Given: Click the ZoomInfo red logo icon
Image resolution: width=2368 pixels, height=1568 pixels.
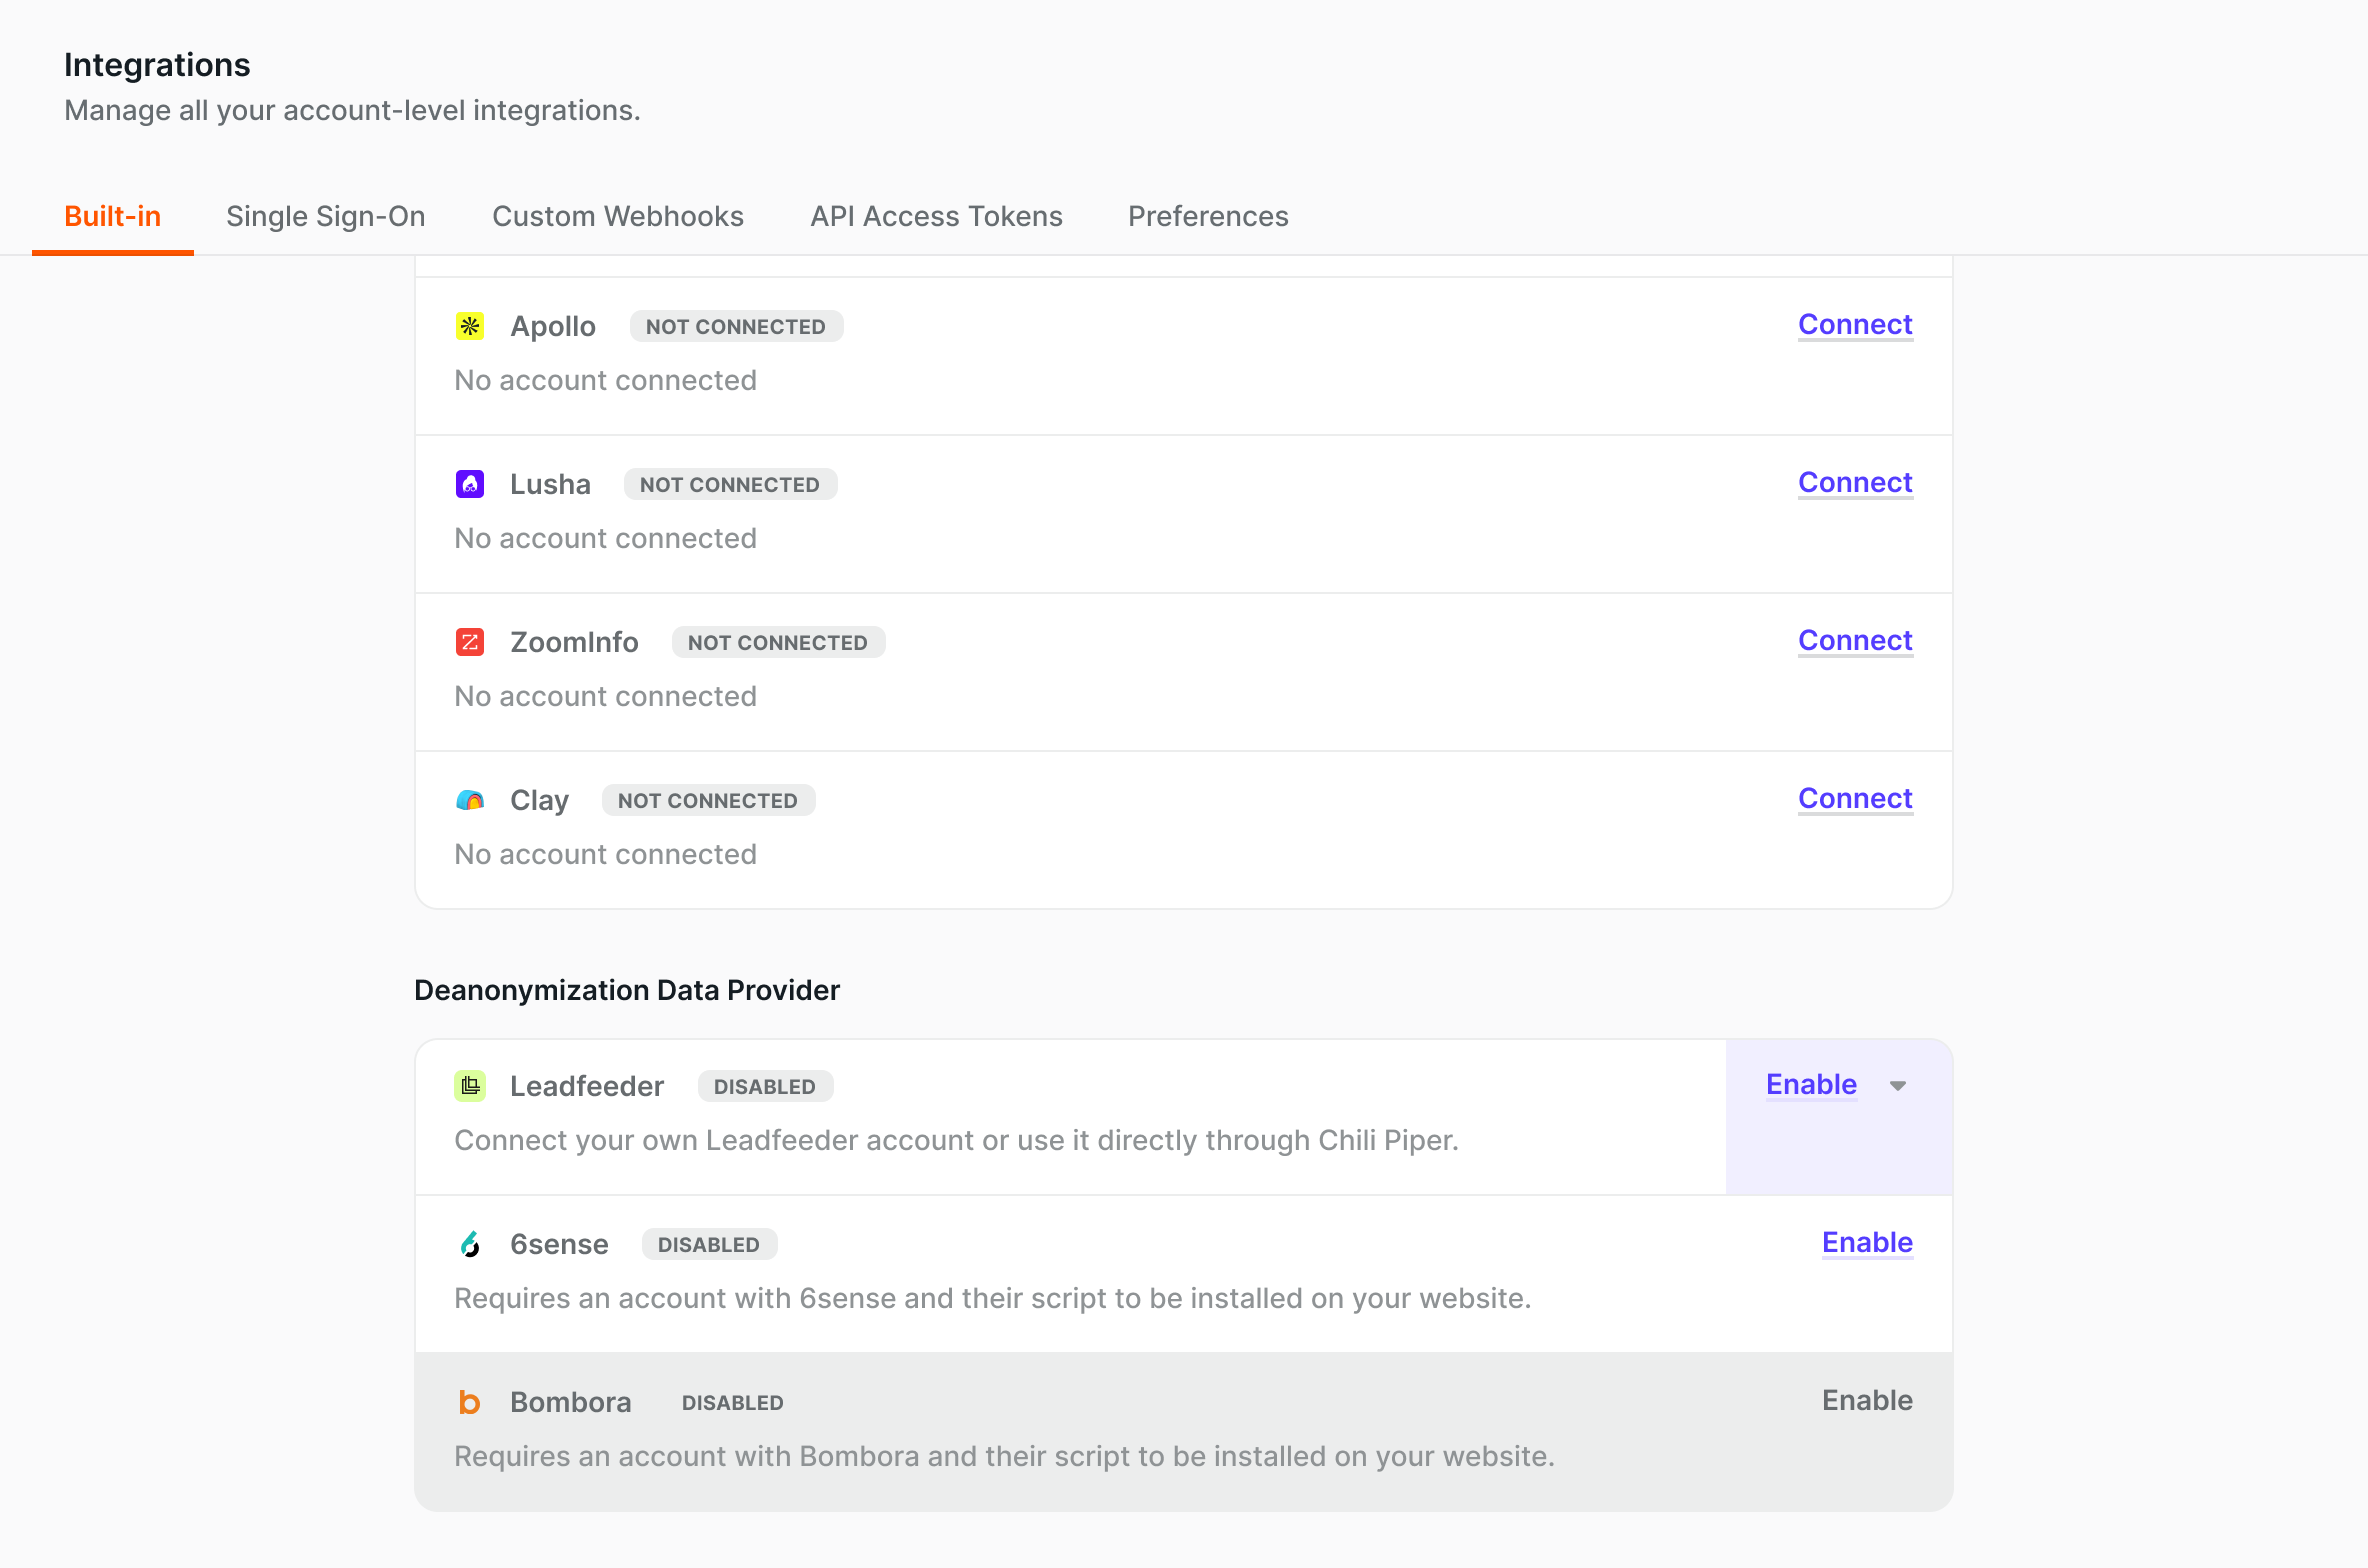Looking at the screenshot, I should tap(470, 642).
